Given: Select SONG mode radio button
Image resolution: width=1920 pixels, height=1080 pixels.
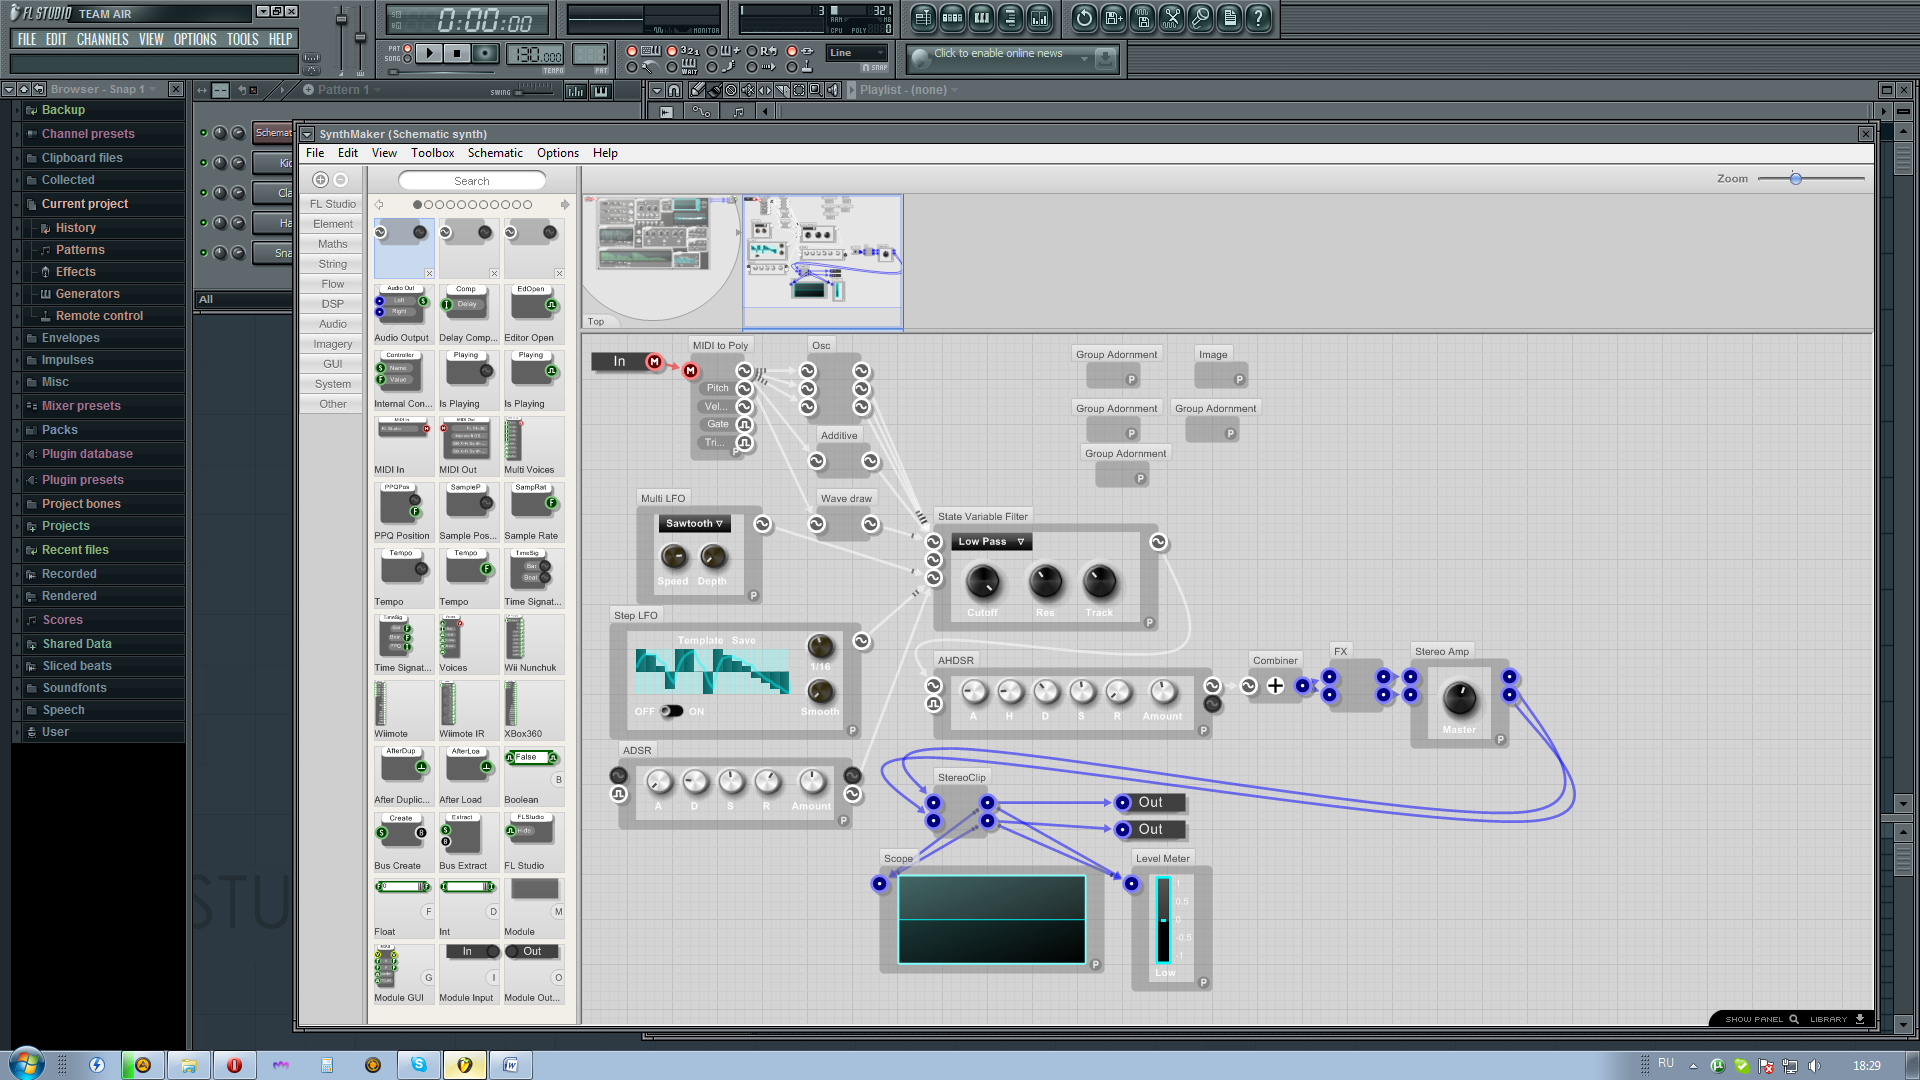Looking at the screenshot, I should (409, 58).
